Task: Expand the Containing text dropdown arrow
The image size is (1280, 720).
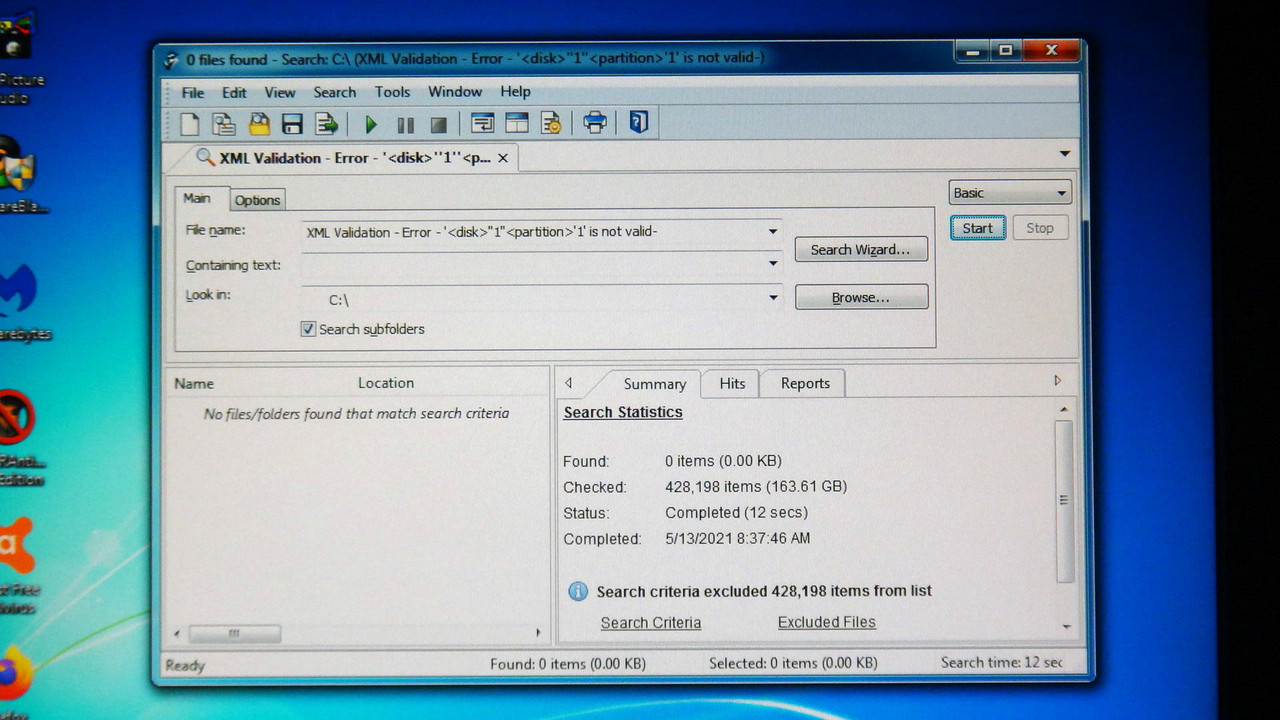Action: click(x=772, y=264)
